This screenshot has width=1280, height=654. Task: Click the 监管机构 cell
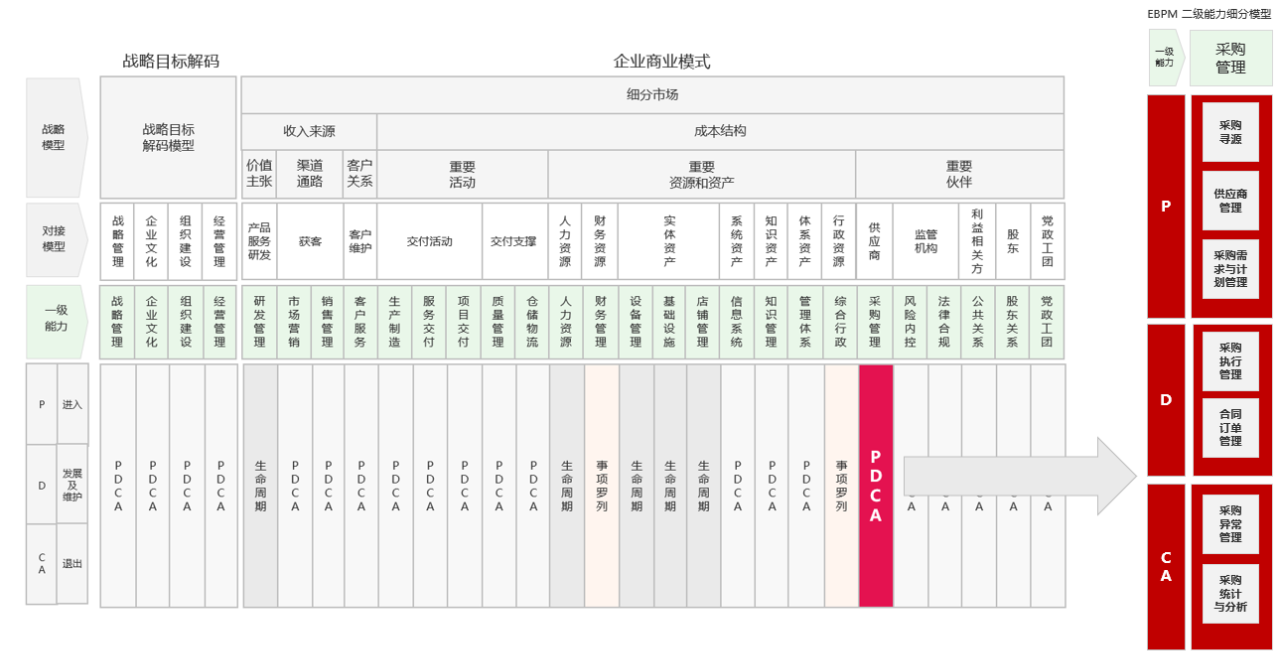(x=926, y=241)
